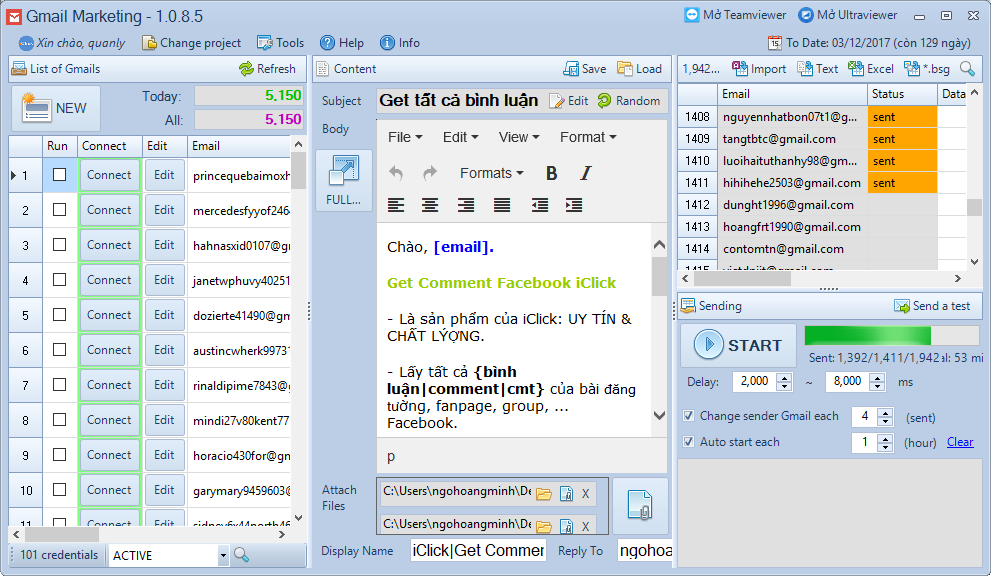Open the Tools menu
The height and width of the screenshot is (576, 991).
[x=280, y=43]
